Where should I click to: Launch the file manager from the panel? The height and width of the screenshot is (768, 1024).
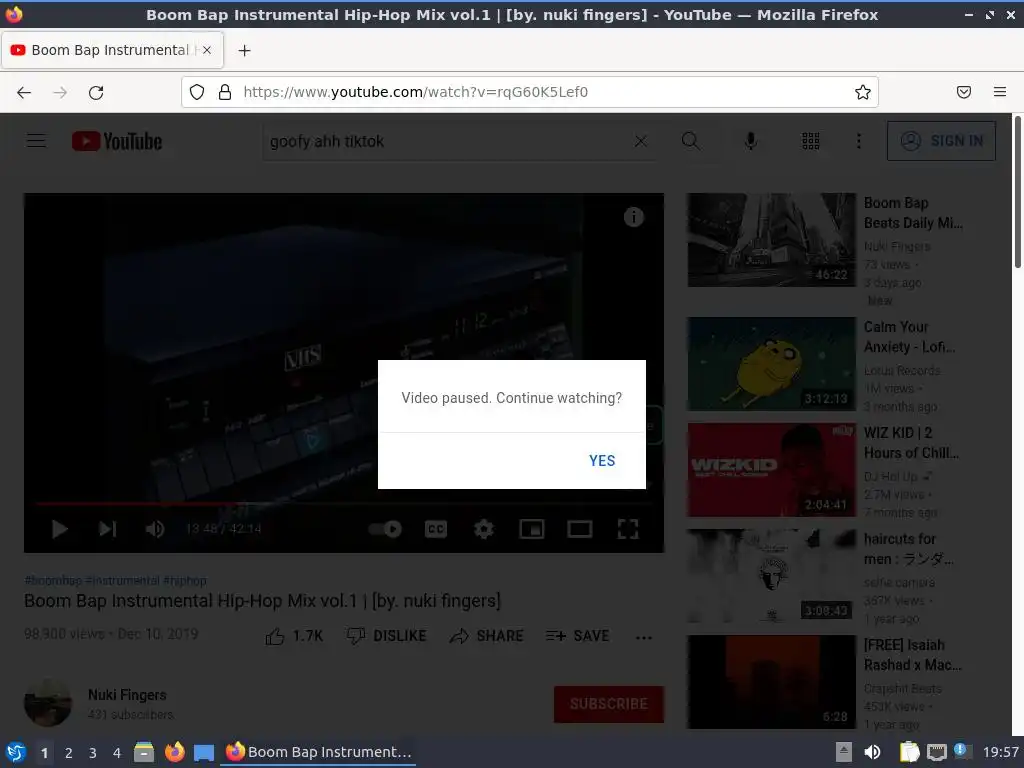(144, 752)
